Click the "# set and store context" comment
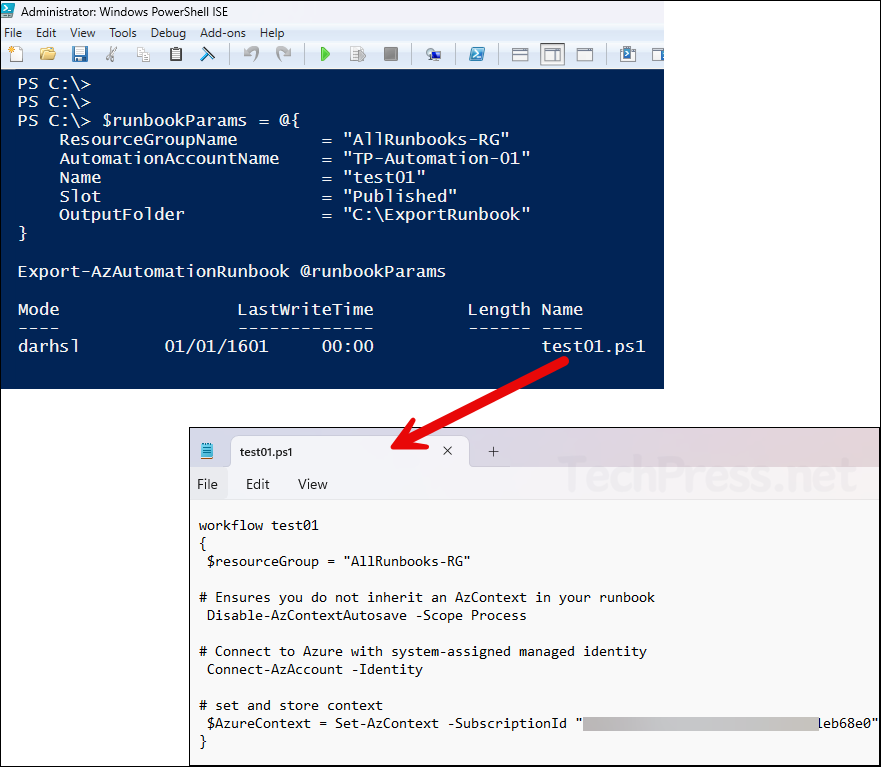881x767 pixels. pyautogui.click(x=291, y=705)
